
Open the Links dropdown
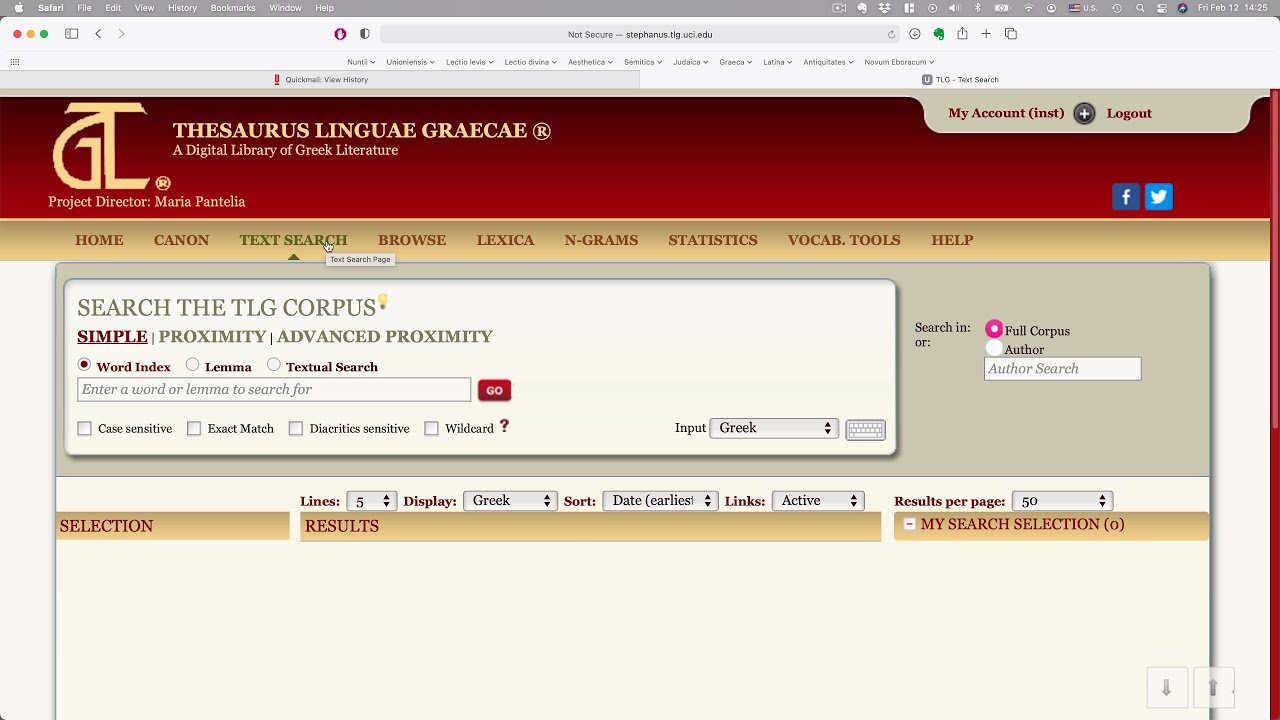[x=818, y=501]
